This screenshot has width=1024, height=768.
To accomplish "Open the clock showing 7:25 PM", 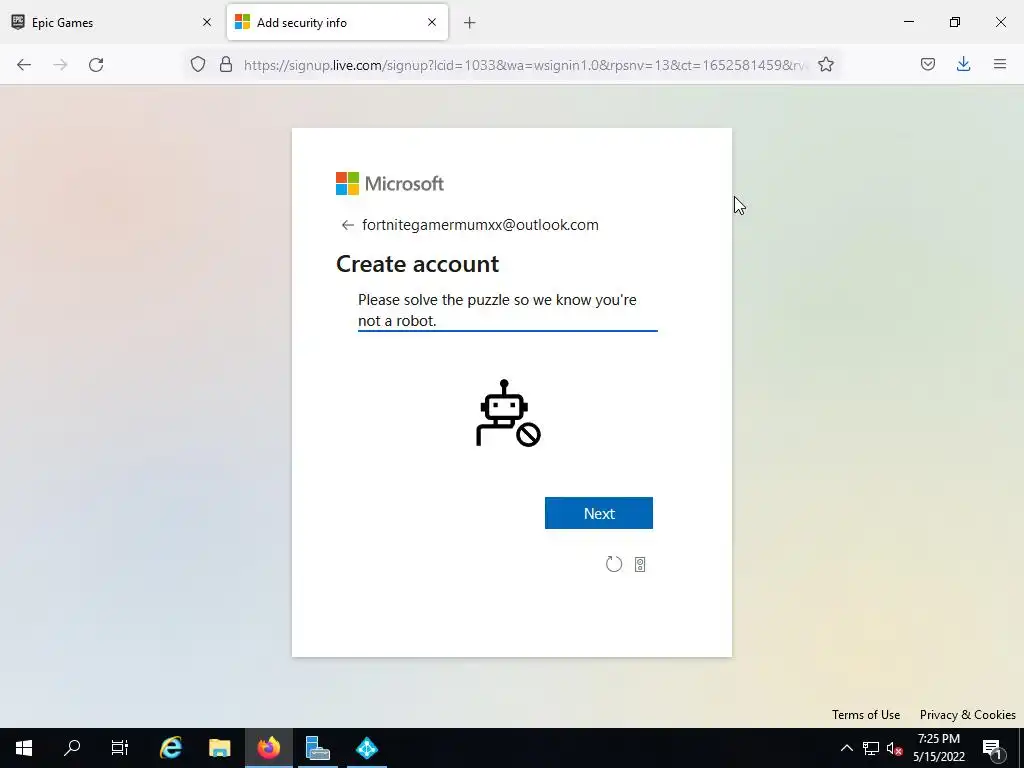I will 939,748.
